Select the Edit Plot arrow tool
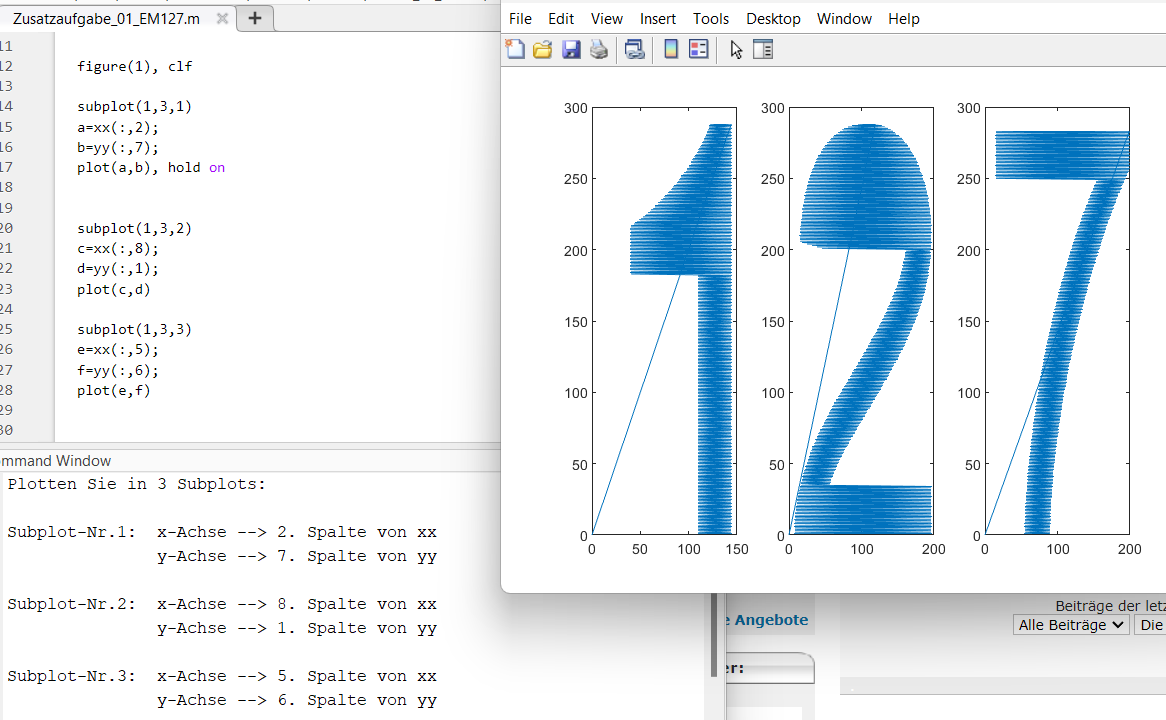Screen dimensions: 1166x720 pyautogui.click(x=736, y=49)
